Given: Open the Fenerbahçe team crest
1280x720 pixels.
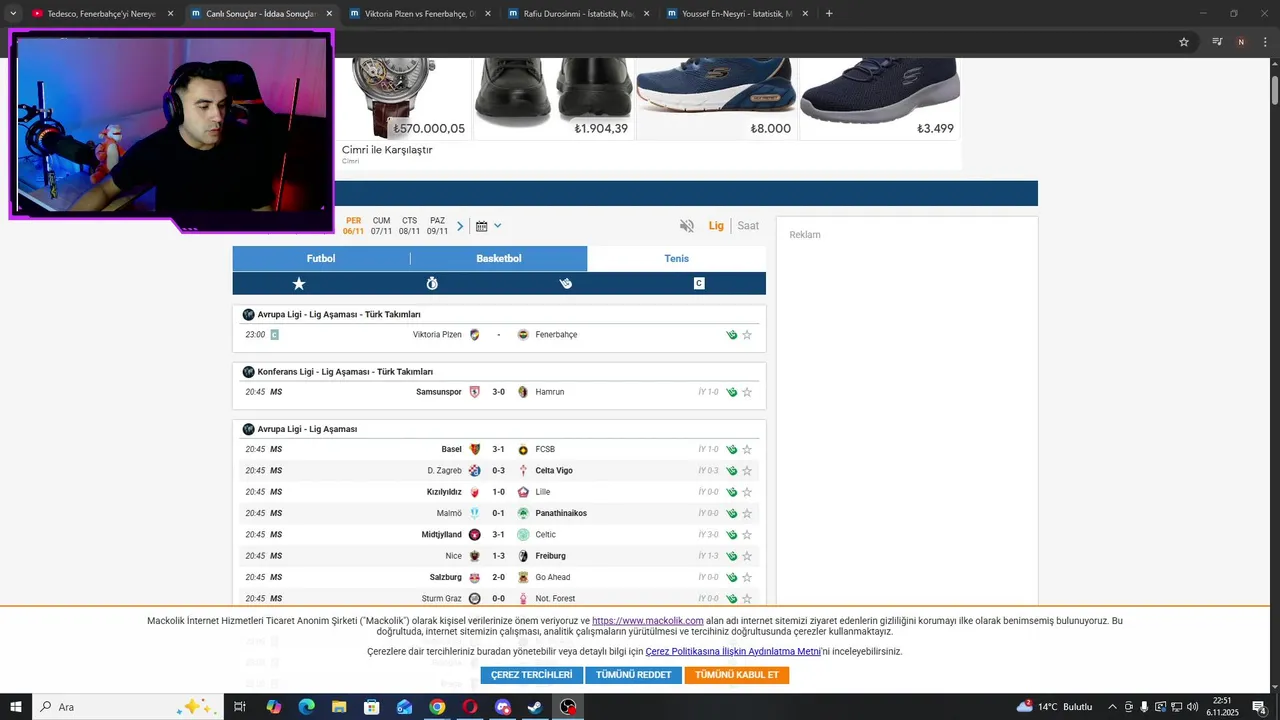Looking at the screenshot, I should click(523, 335).
